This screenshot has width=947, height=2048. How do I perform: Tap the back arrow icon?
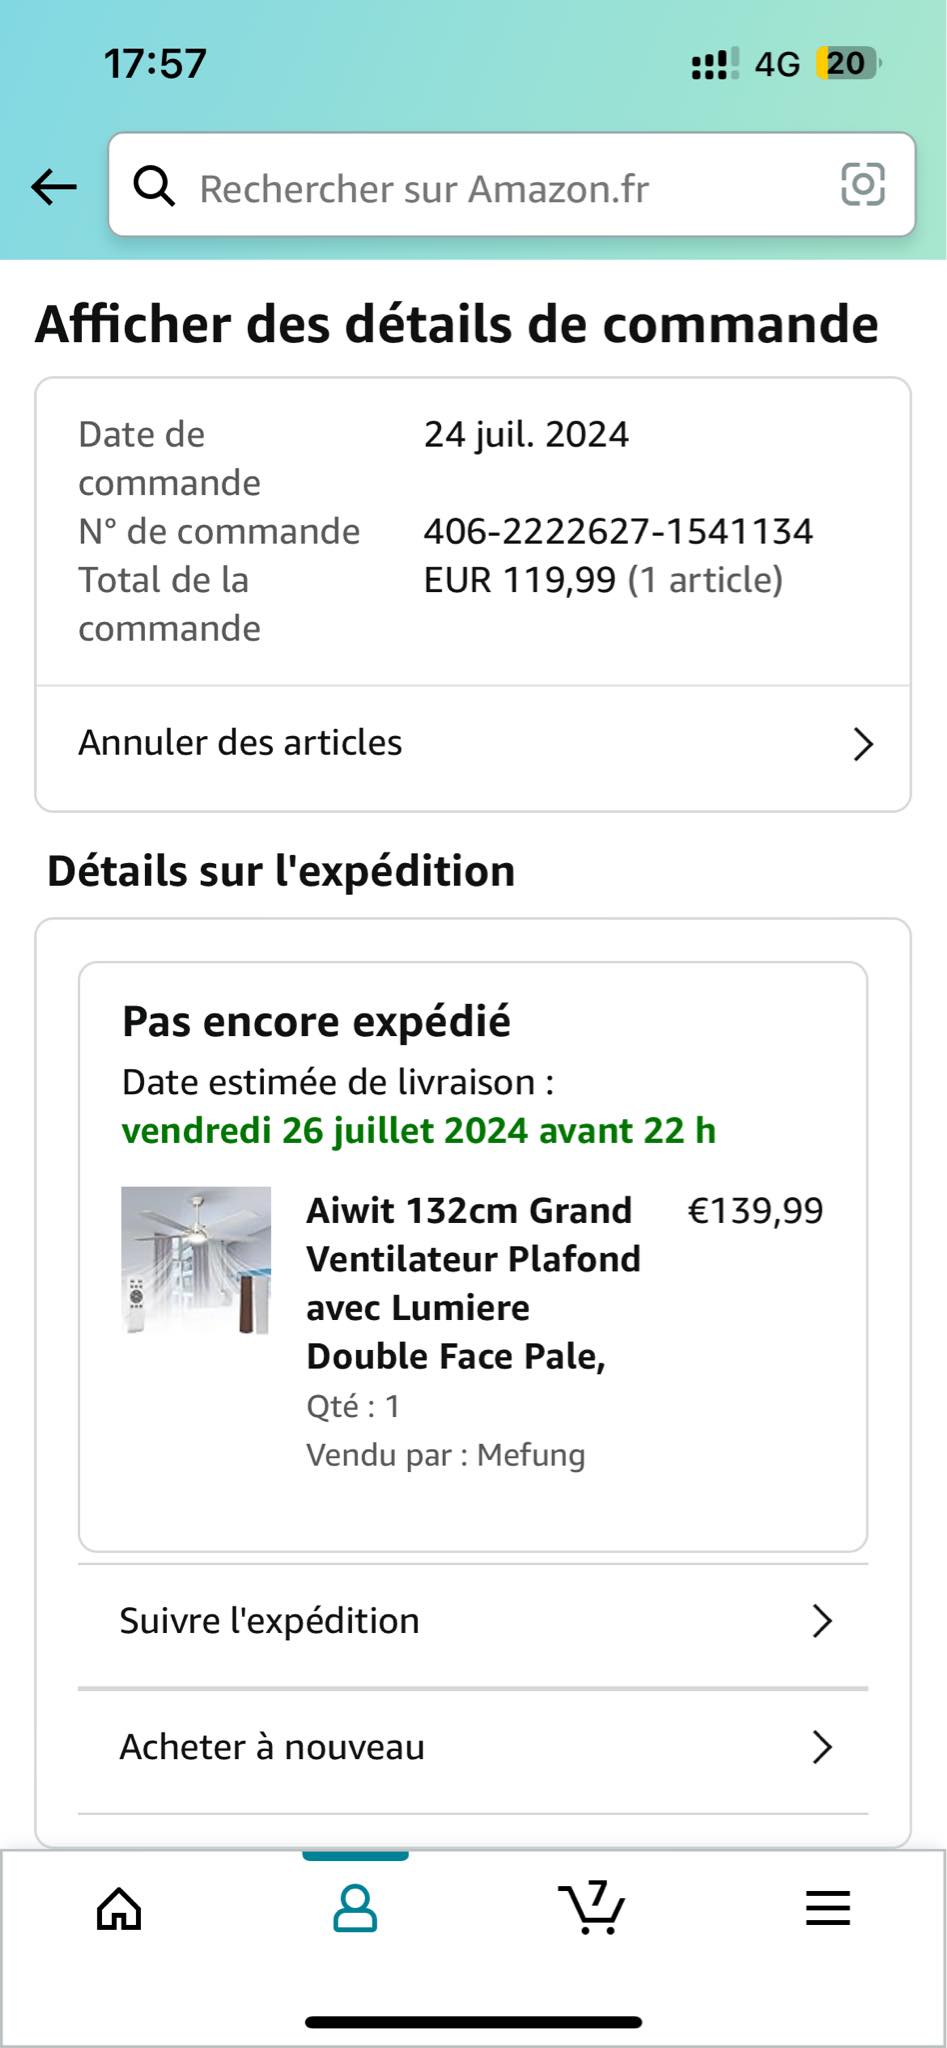[54, 186]
